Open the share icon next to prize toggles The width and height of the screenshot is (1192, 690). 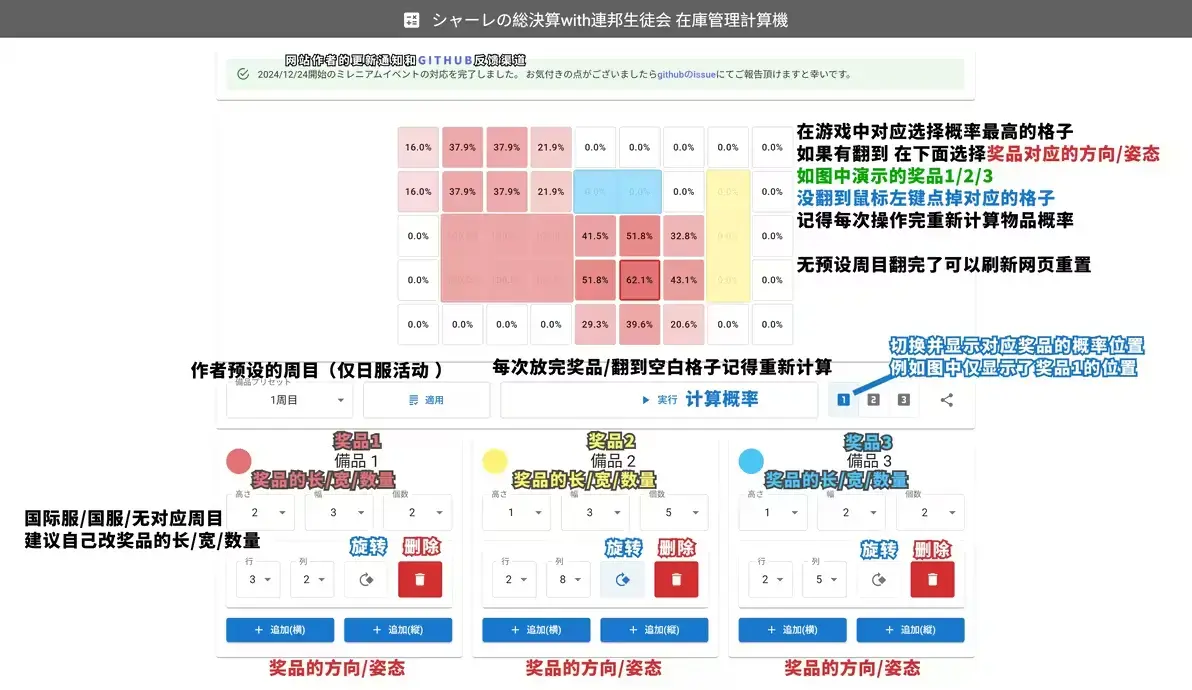tap(946, 399)
